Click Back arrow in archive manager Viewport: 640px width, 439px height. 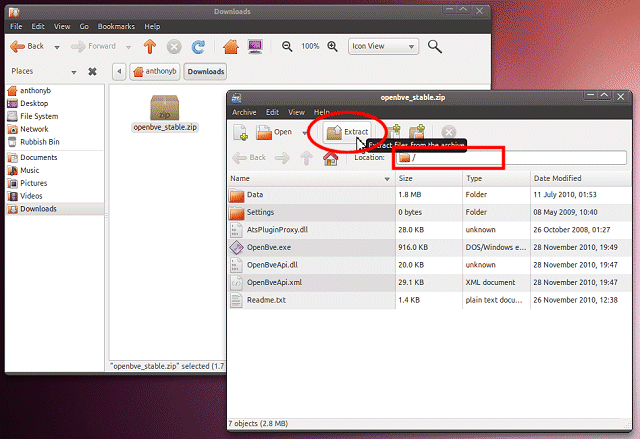click(x=249, y=158)
